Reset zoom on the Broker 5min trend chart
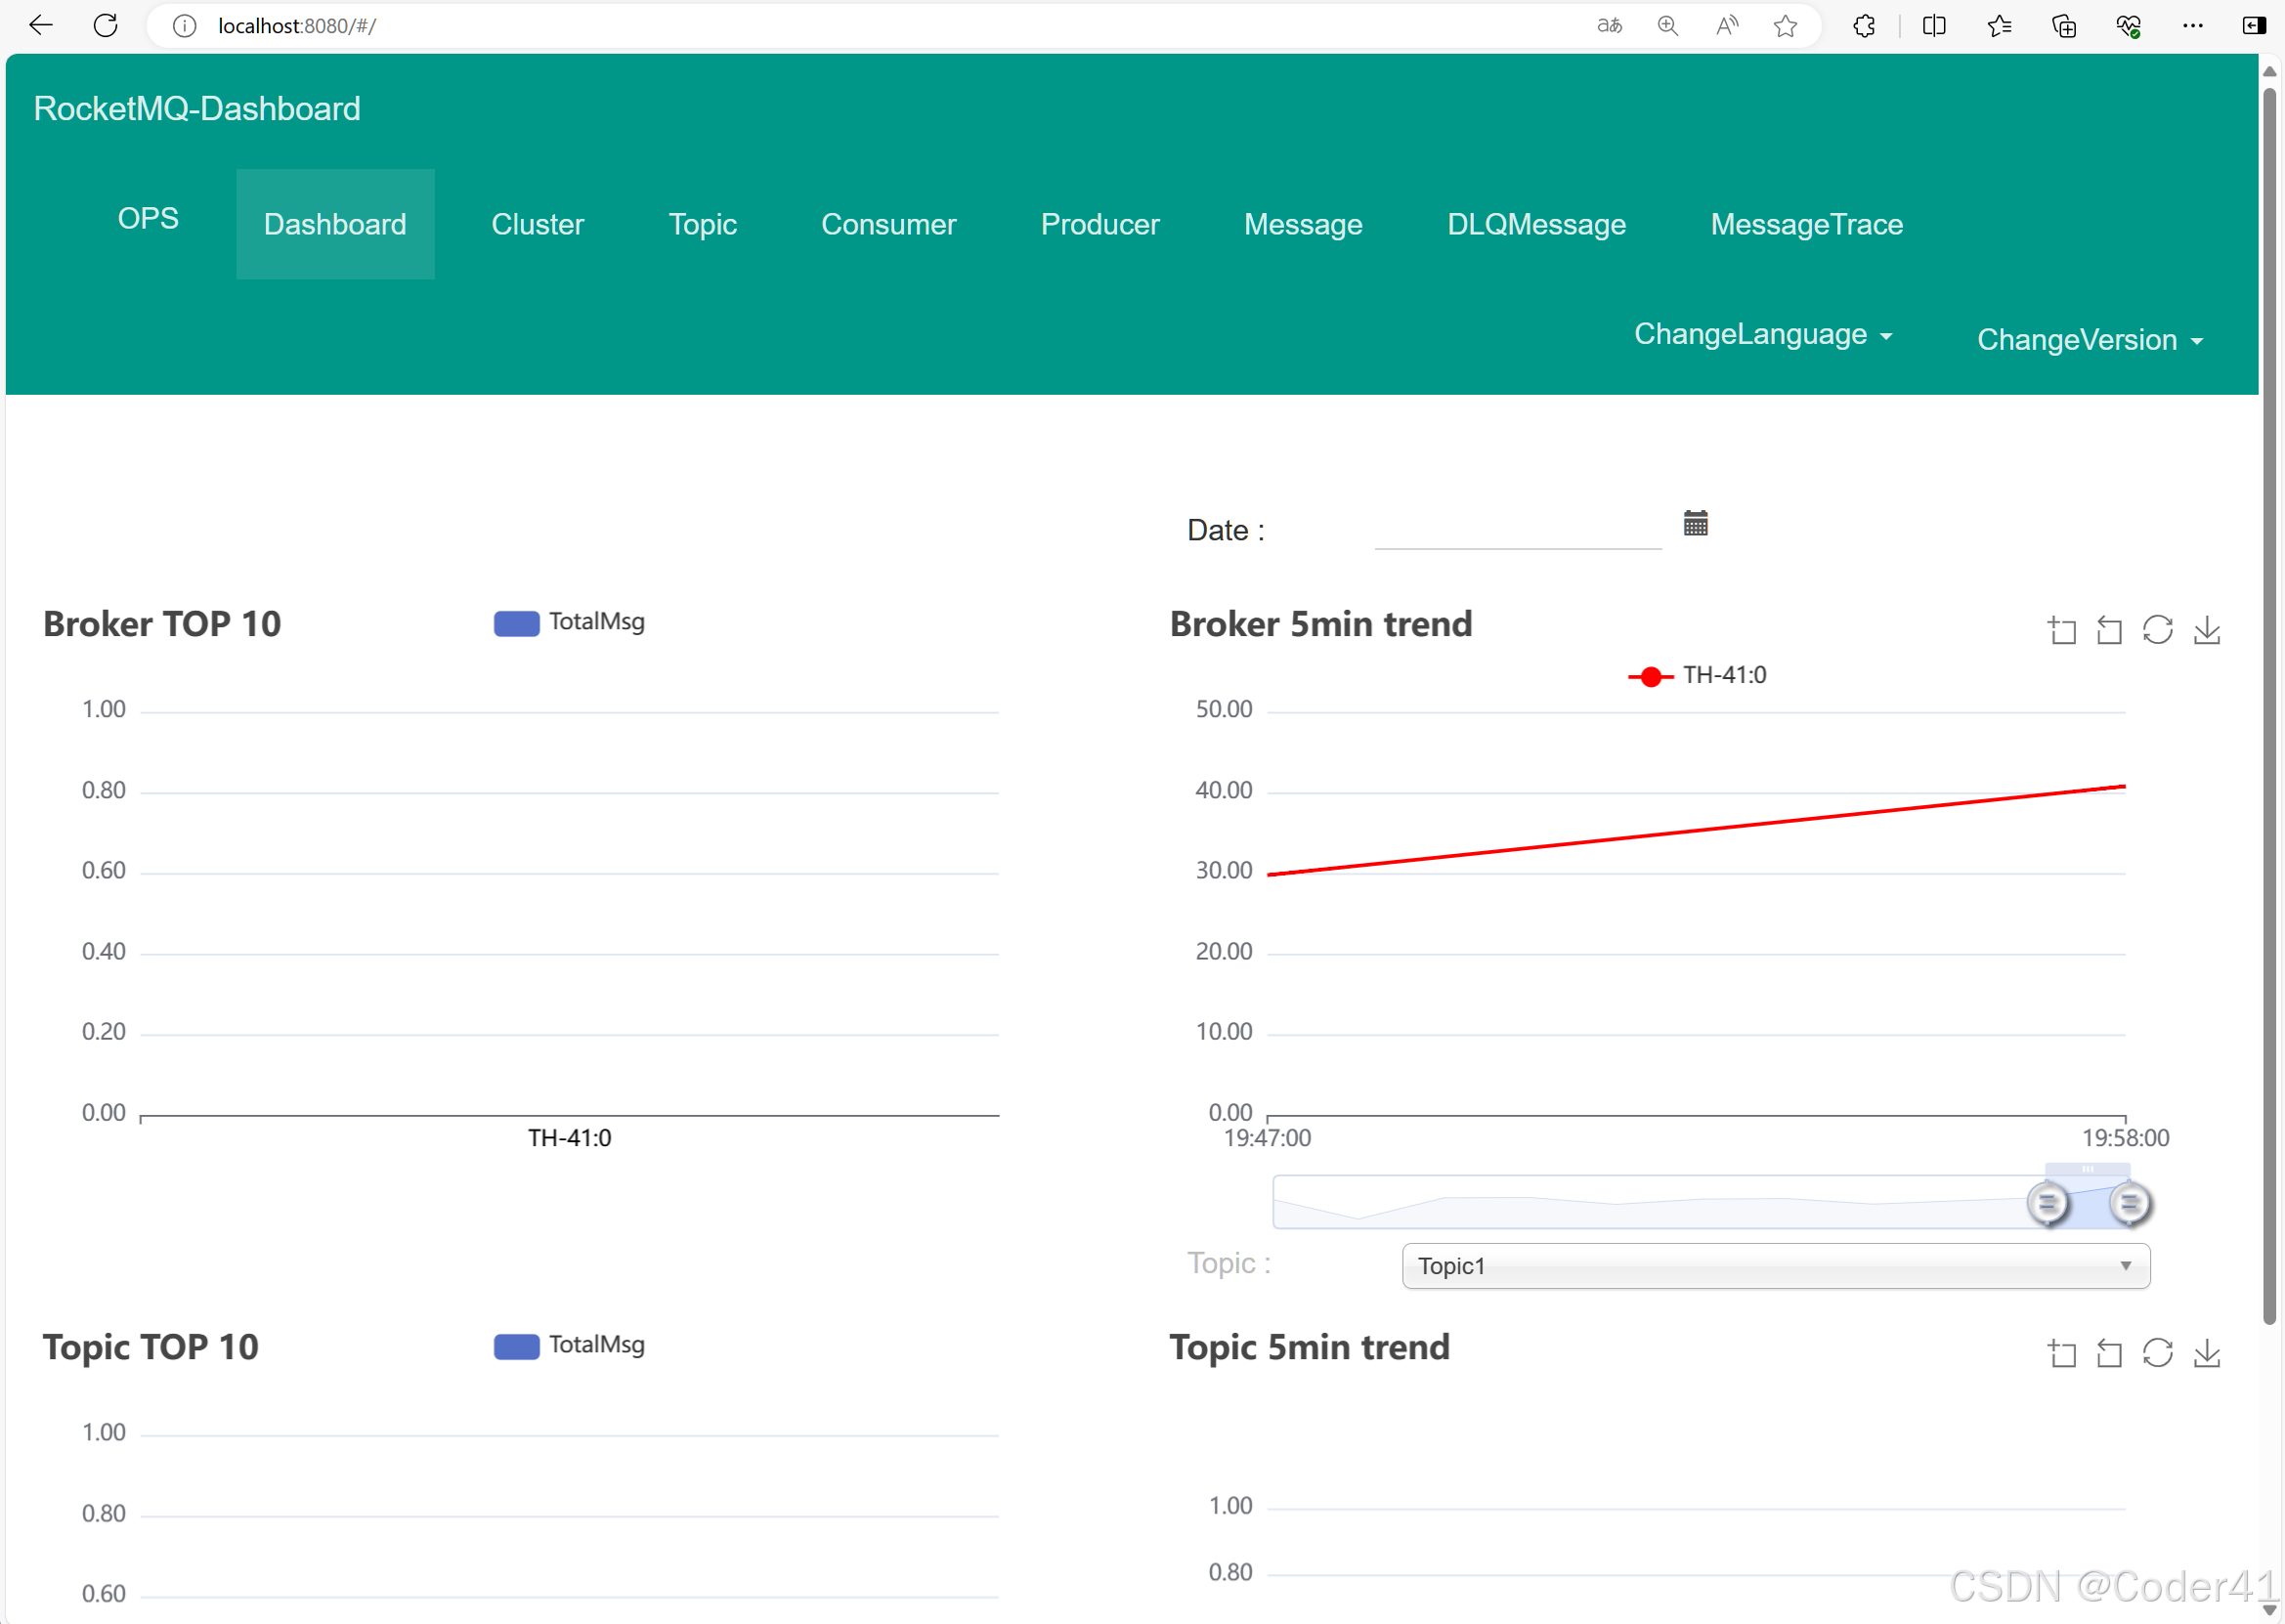This screenshot has height=1624, width=2285. click(x=2110, y=630)
